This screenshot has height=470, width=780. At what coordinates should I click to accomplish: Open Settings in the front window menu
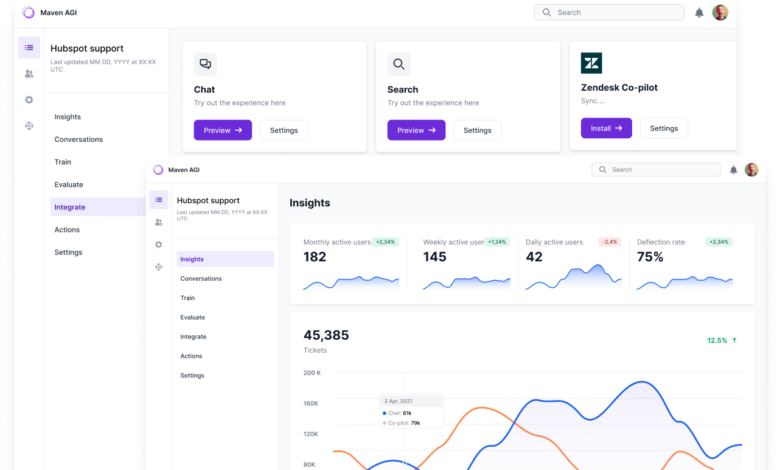pos(192,376)
